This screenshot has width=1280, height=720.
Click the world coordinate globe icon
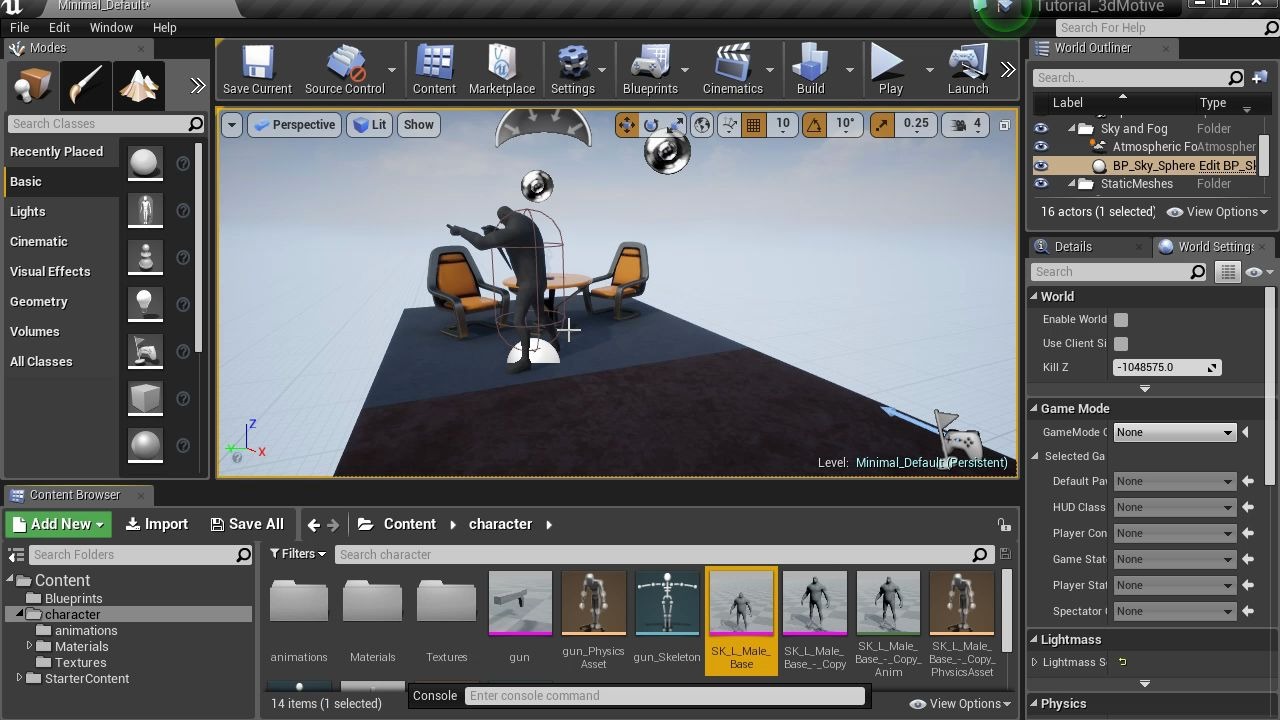(703, 124)
